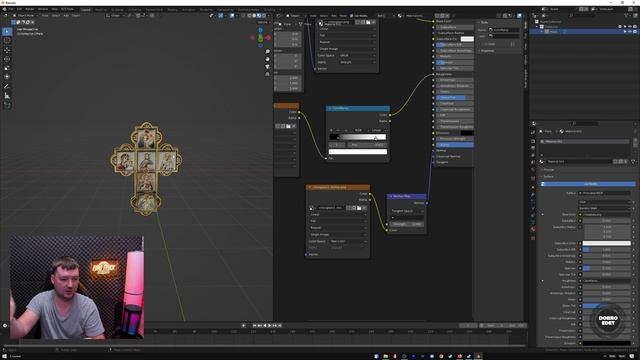
Task: Select the 3D Cursor tool
Action: pyautogui.click(x=7, y=40)
